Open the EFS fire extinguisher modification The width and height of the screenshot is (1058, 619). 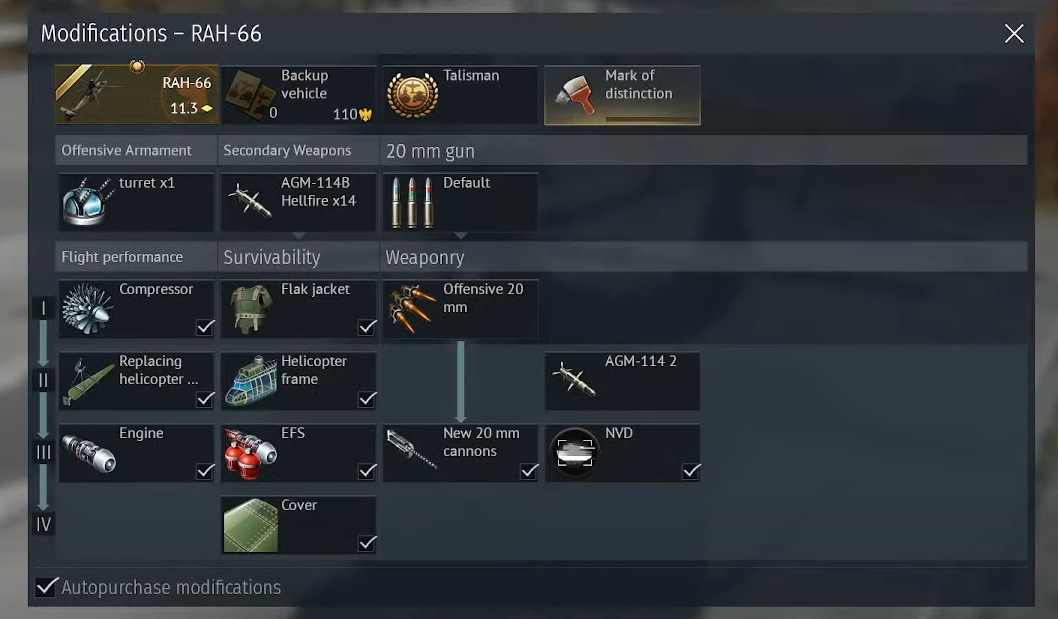(x=299, y=453)
